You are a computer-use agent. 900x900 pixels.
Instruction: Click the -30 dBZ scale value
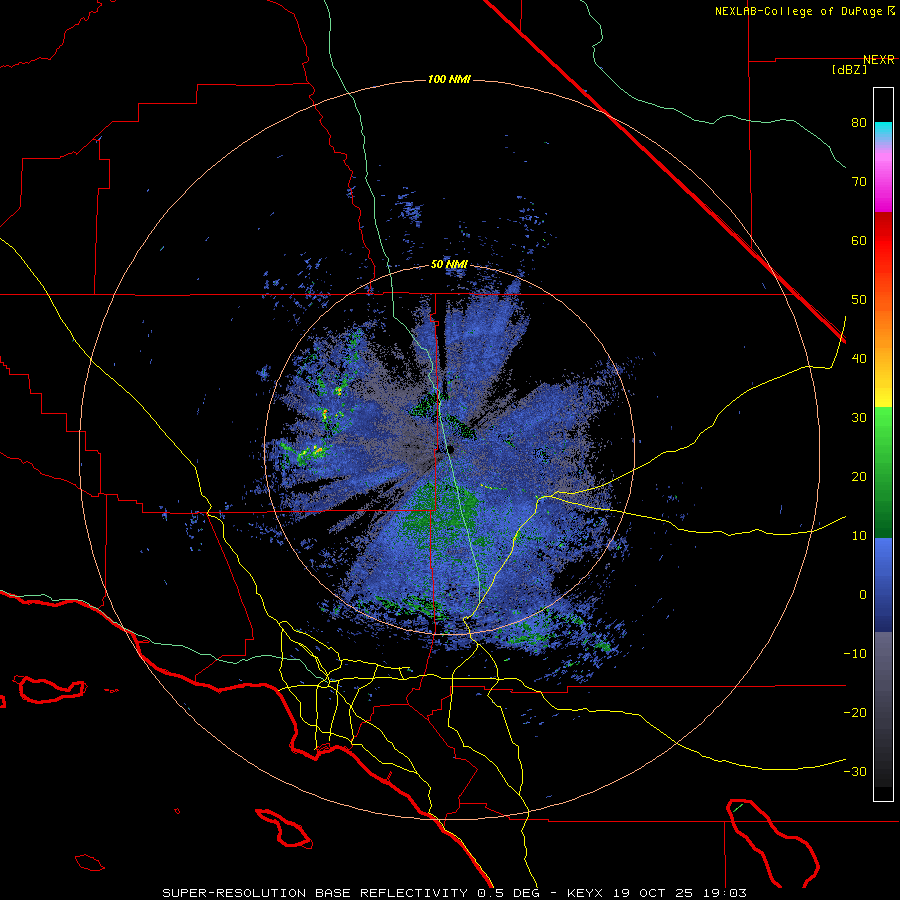(x=855, y=772)
